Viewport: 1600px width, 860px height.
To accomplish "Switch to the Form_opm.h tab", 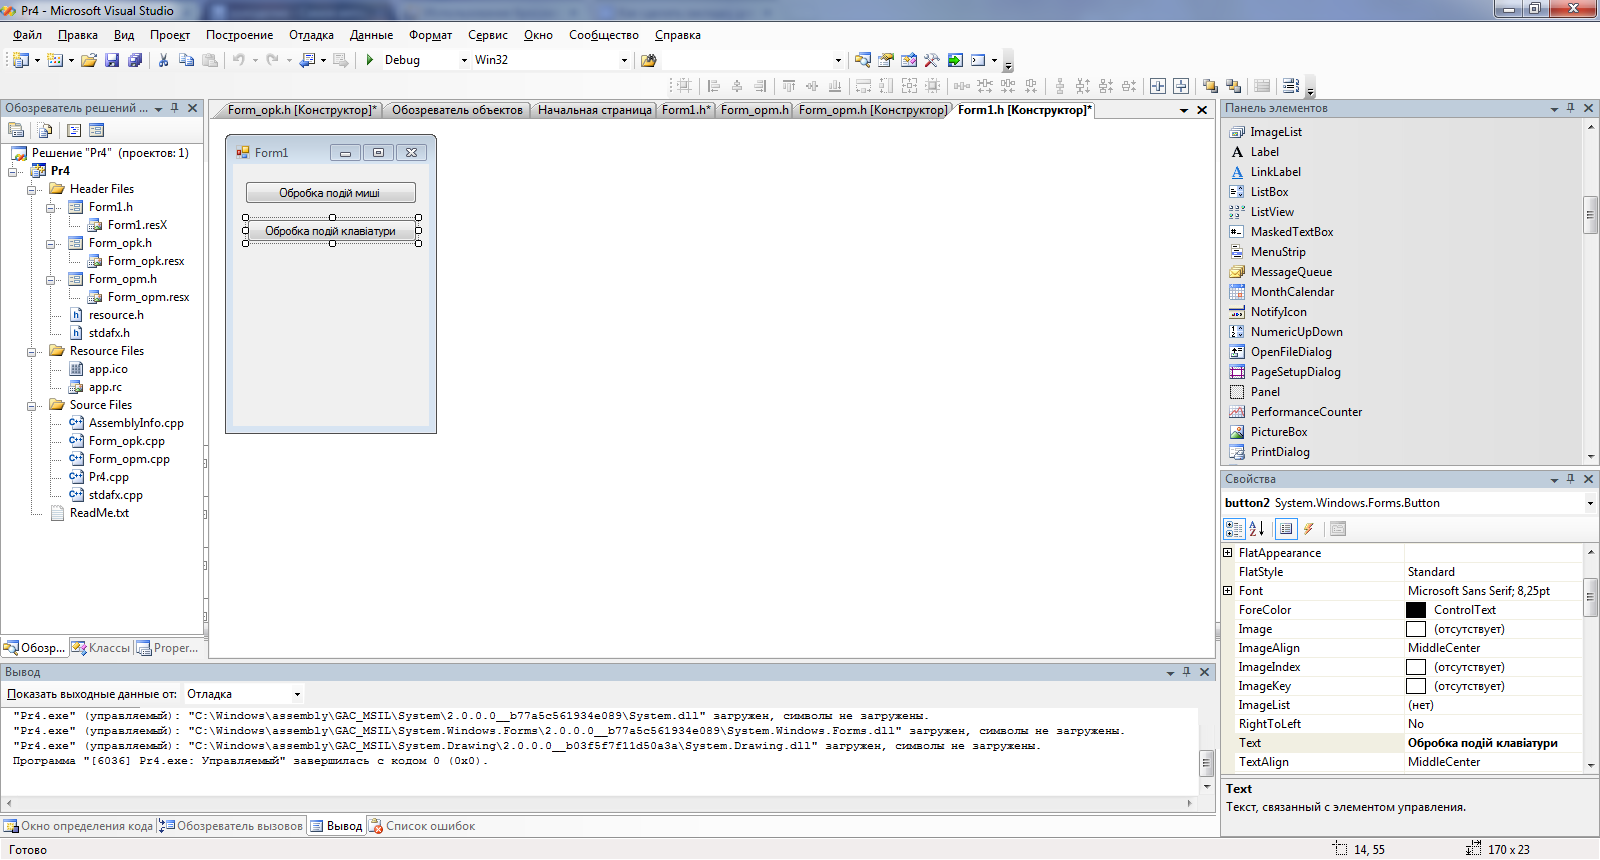I will 755,110.
